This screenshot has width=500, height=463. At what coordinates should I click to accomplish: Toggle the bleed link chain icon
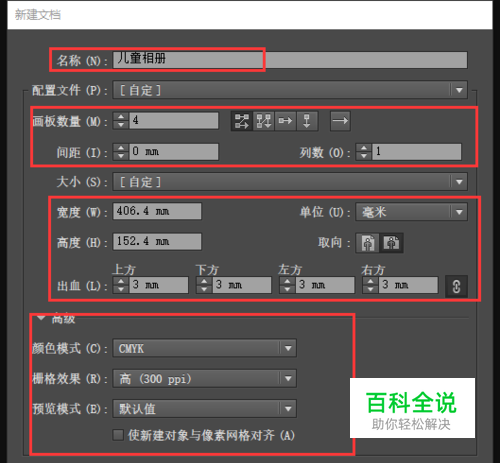point(456,286)
